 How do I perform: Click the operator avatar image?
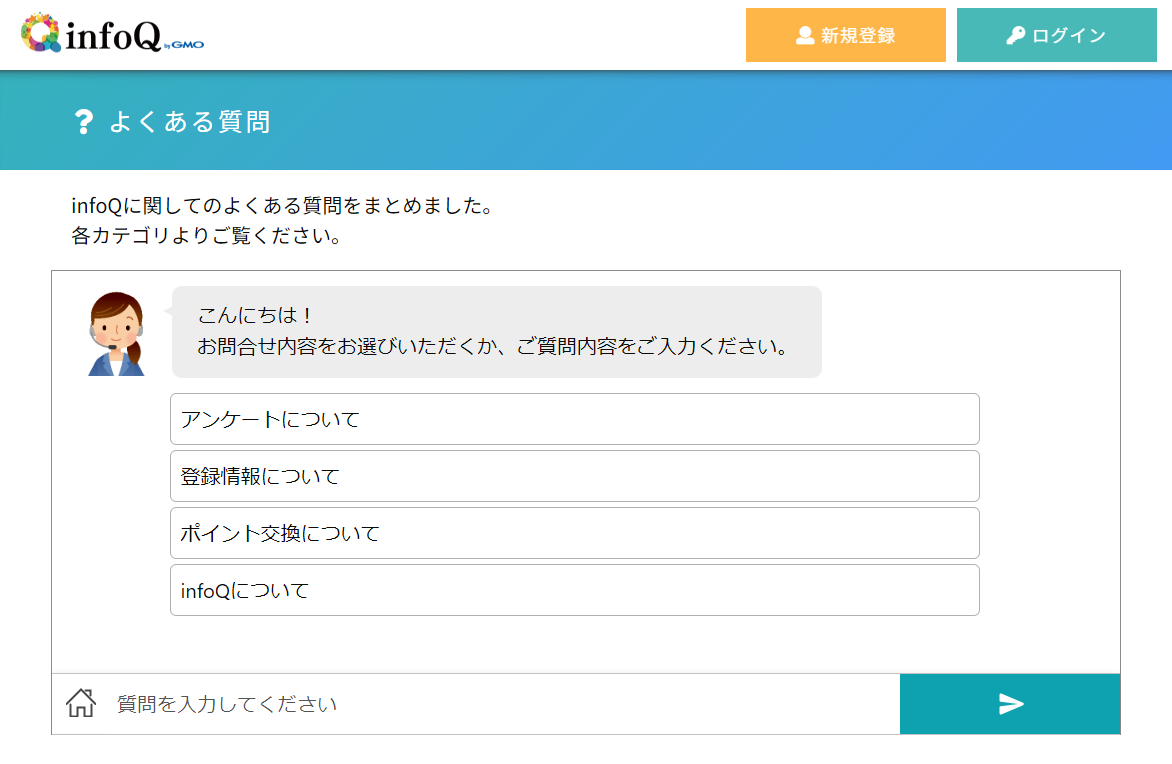(116, 333)
